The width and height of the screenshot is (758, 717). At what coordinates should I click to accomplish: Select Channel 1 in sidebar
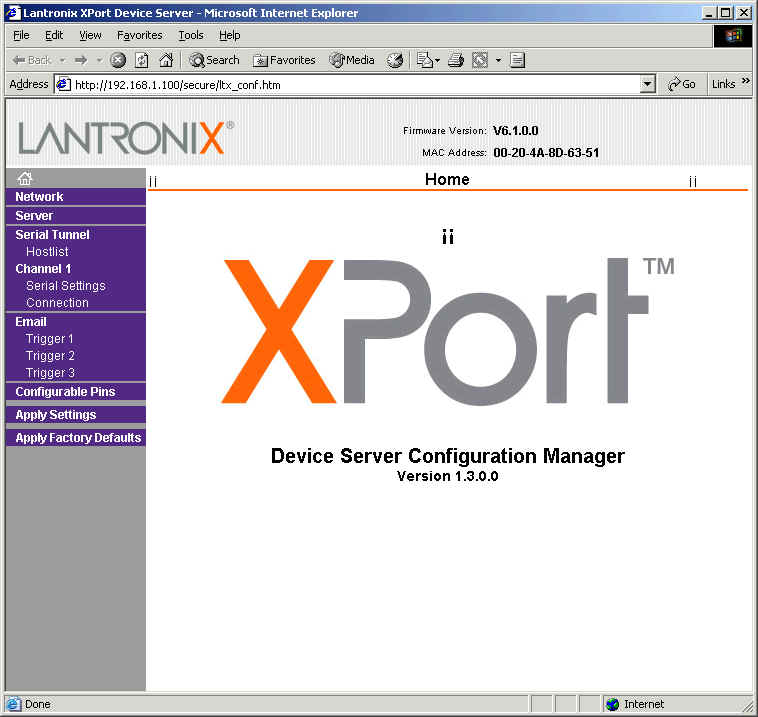[x=43, y=269]
